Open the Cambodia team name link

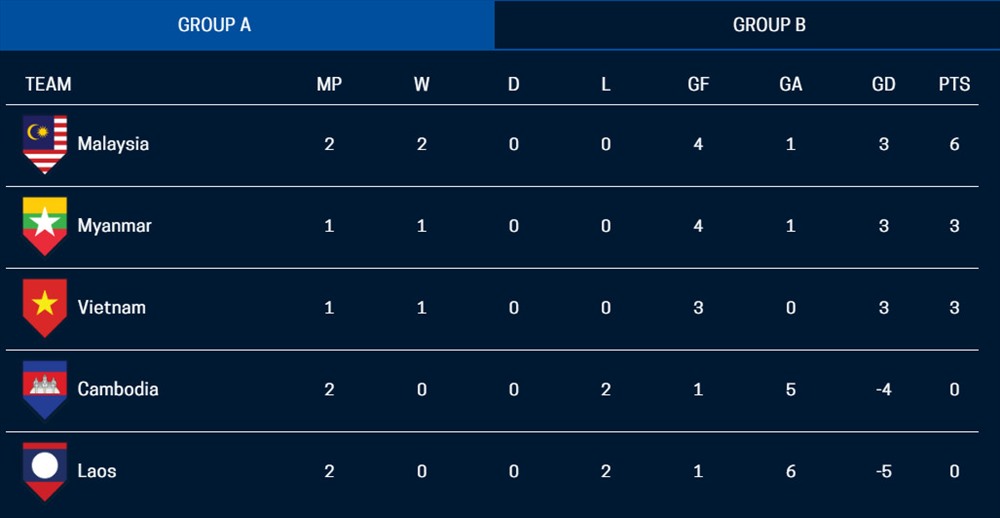(x=118, y=389)
